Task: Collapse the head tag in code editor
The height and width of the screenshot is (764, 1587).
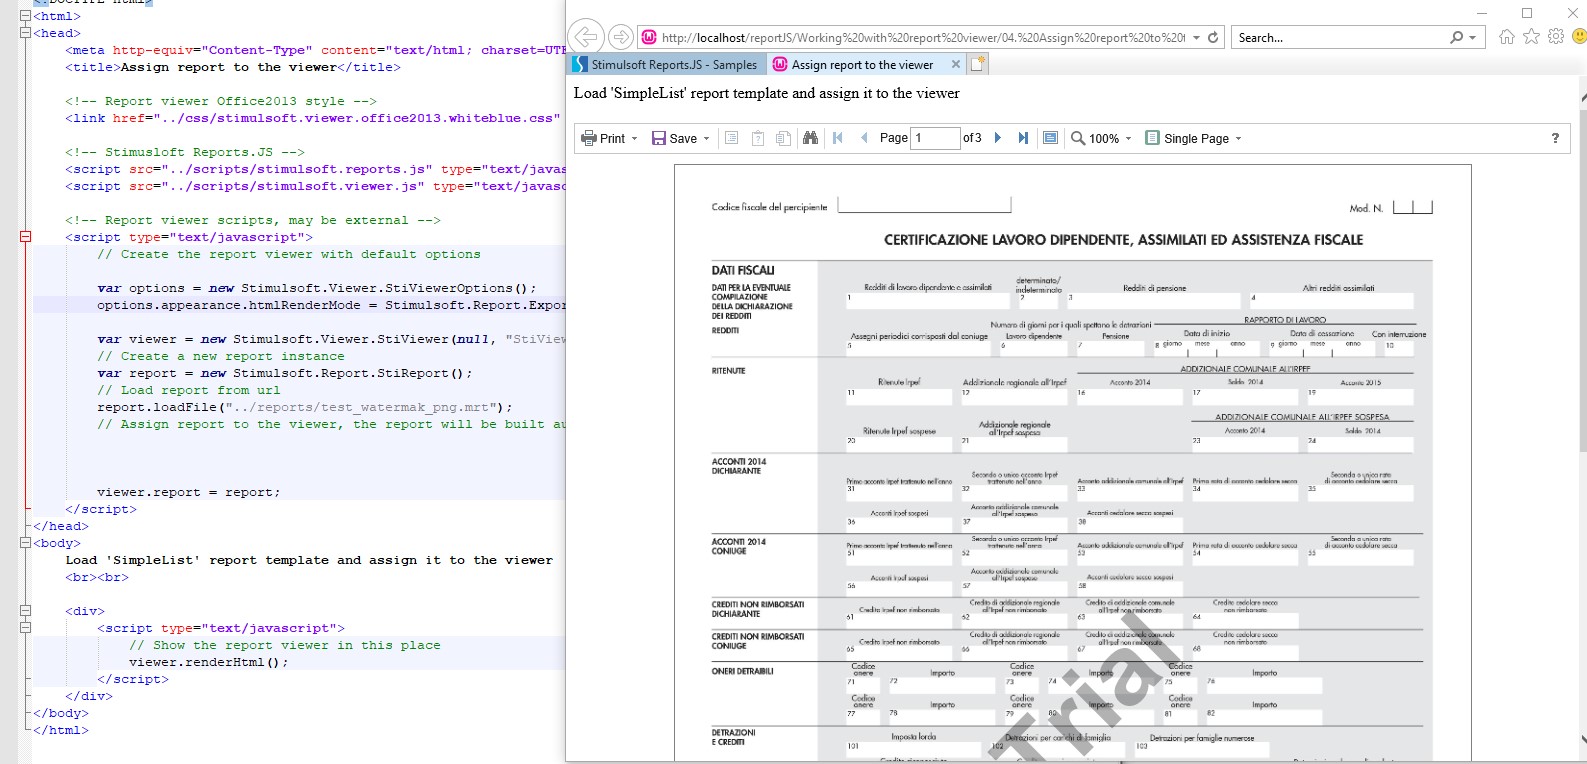Action: click(x=26, y=33)
